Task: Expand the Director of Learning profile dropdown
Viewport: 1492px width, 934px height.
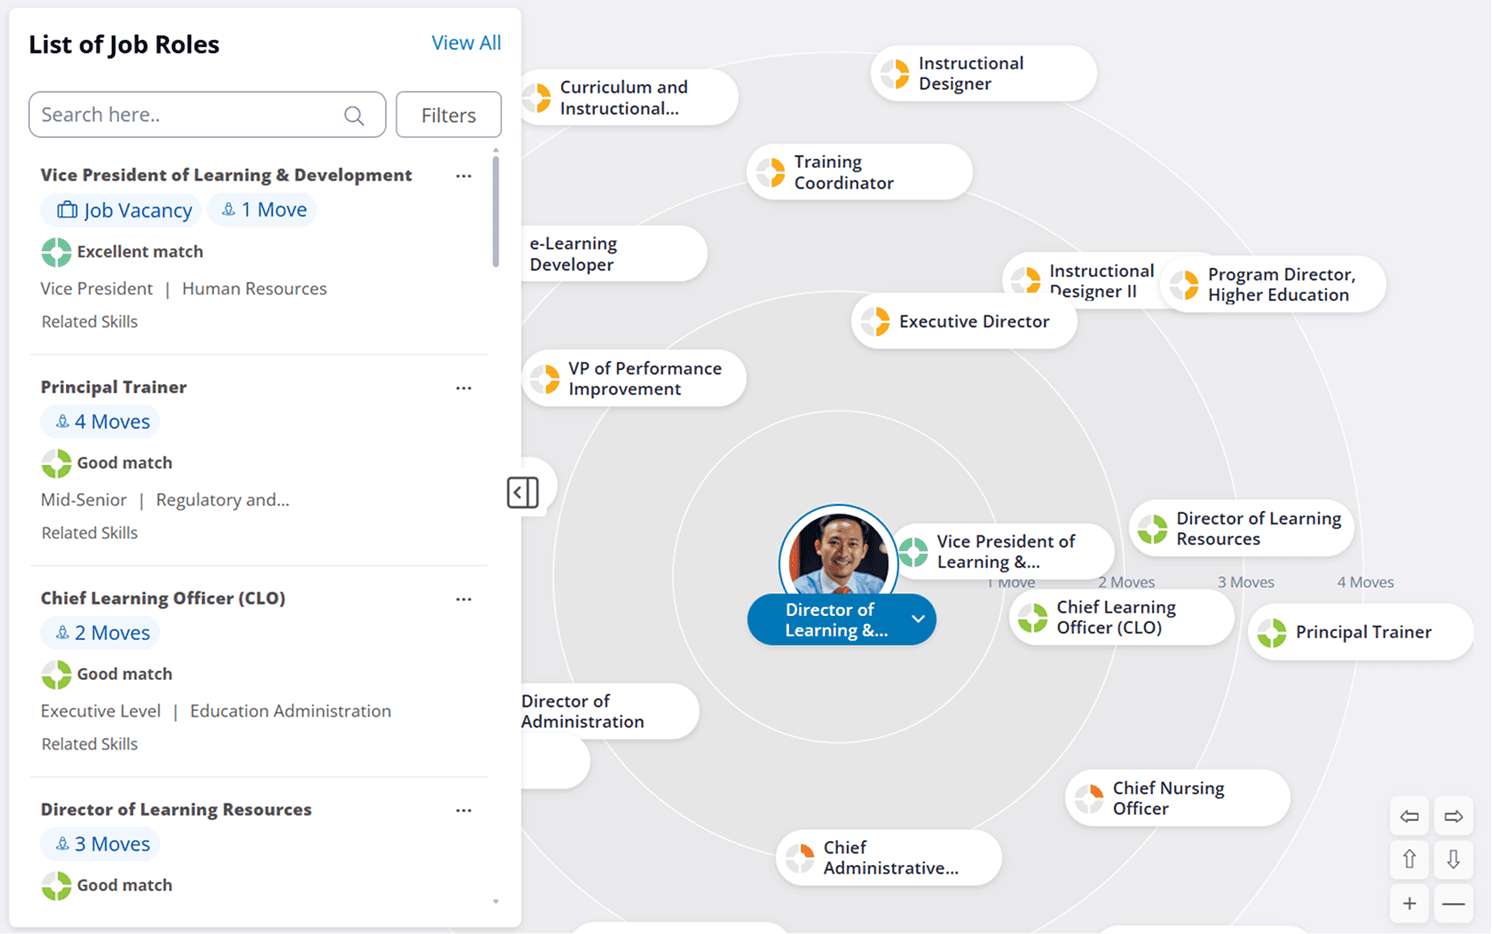Action: click(x=916, y=619)
